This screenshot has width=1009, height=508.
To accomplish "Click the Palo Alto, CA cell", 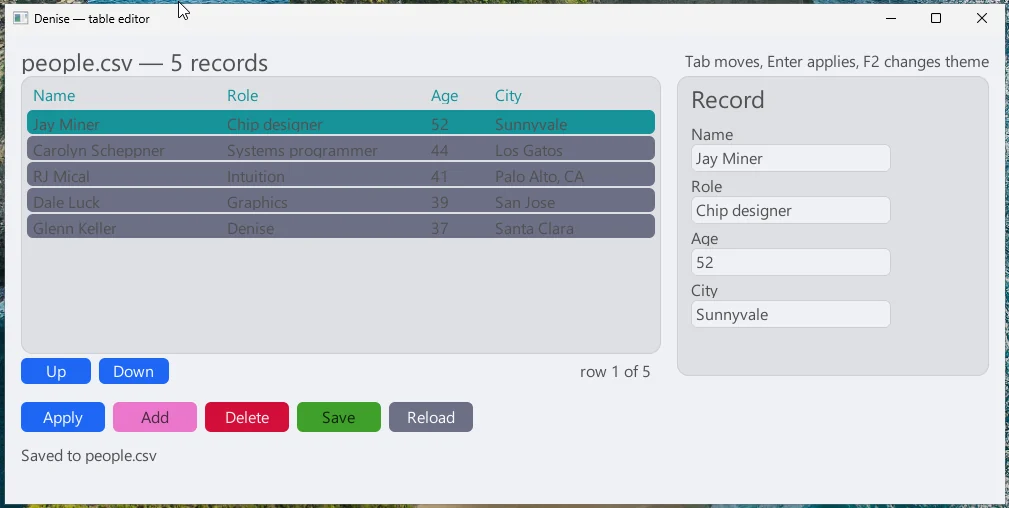I will [540, 176].
